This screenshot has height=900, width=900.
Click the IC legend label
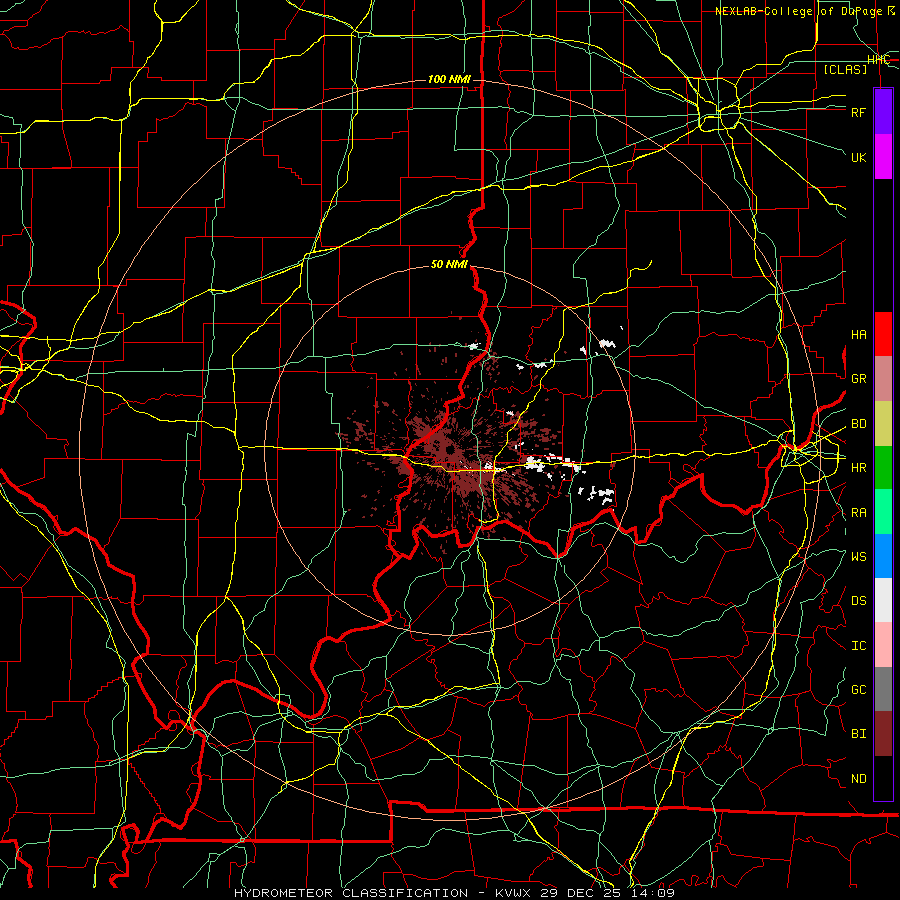tap(858, 646)
